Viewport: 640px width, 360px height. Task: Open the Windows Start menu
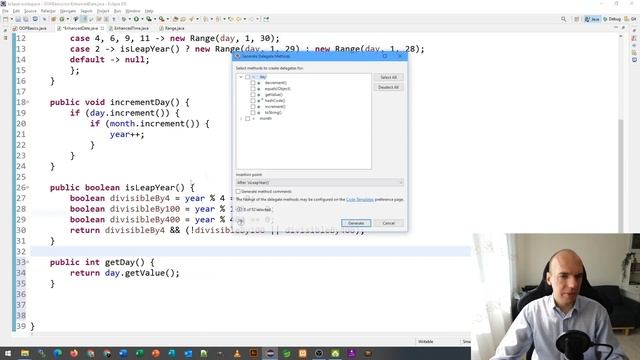click(x=7, y=353)
